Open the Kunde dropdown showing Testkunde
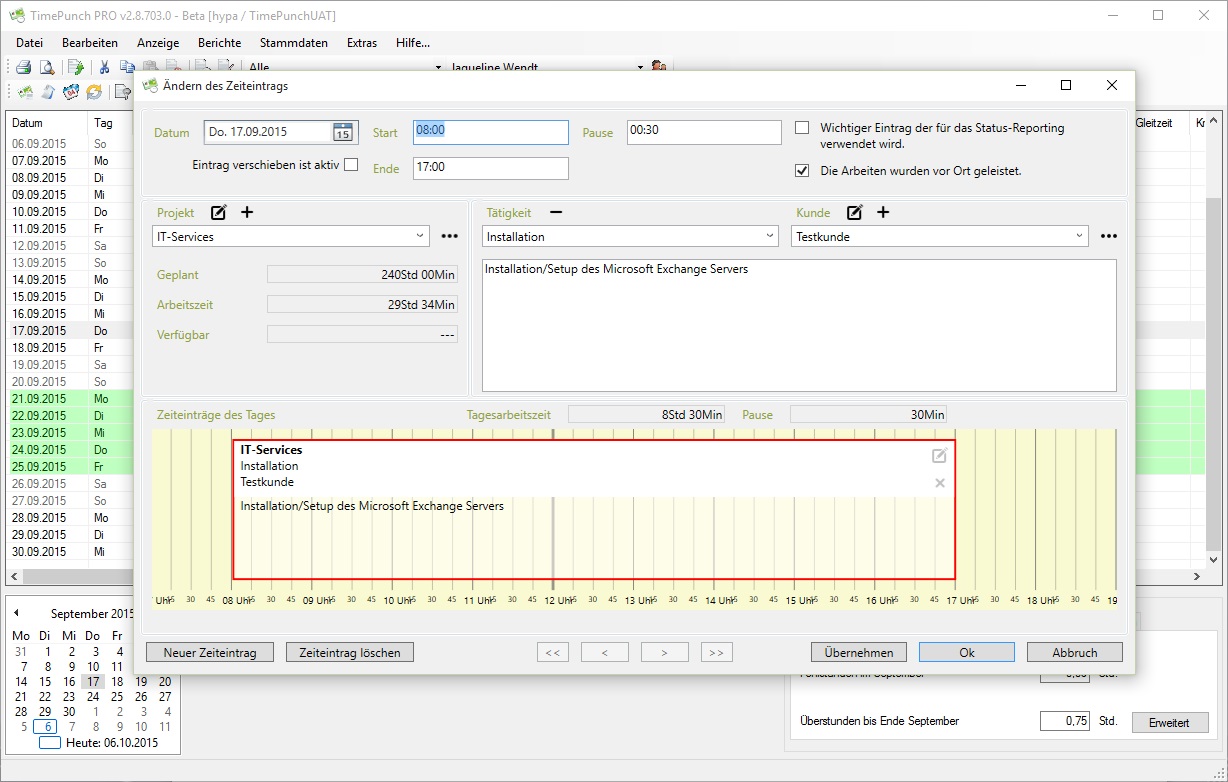This screenshot has height=782, width=1228. [1079, 237]
